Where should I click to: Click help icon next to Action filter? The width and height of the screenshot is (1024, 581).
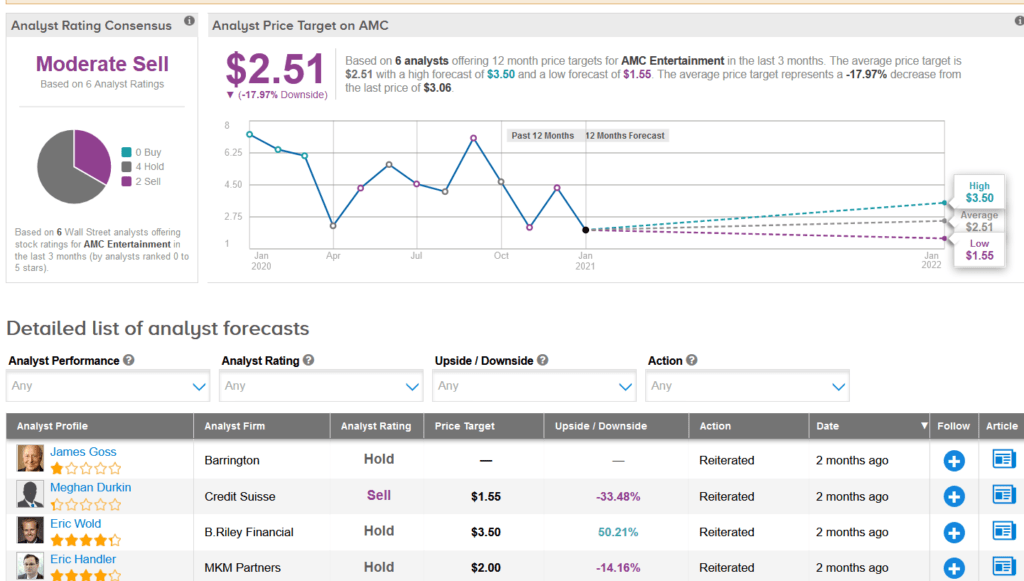coord(692,360)
